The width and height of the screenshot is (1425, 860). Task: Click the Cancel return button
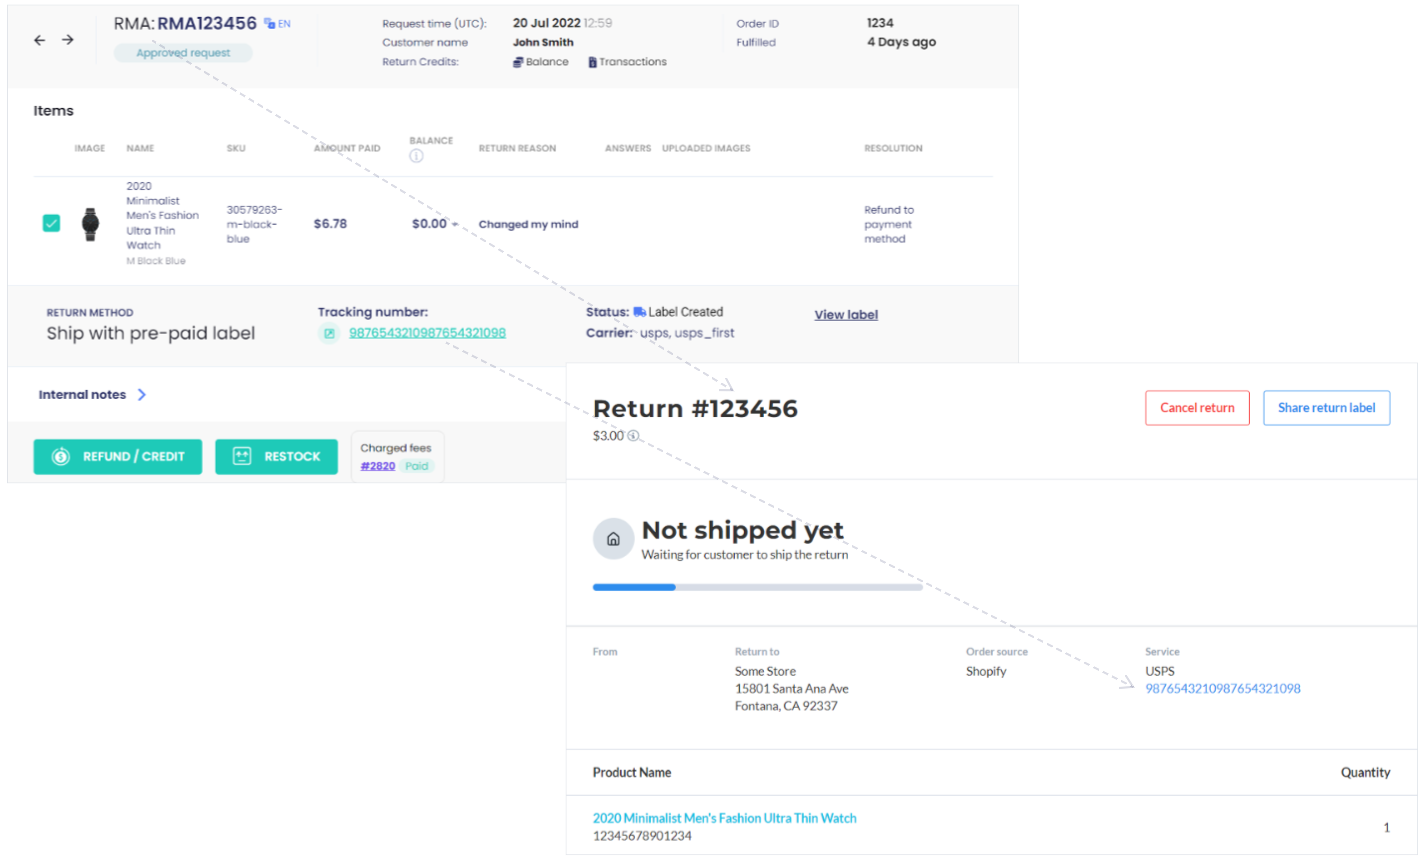pyautogui.click(x=1197, y=408)
